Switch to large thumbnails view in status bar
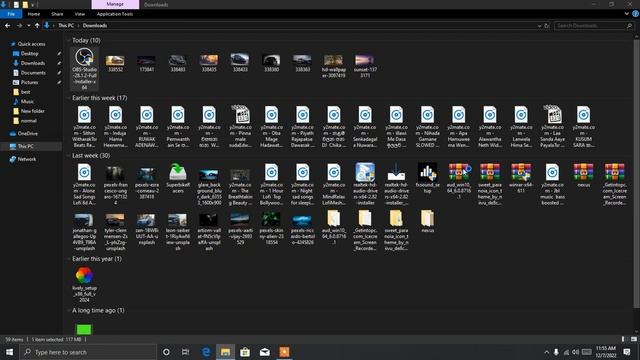 633,339
